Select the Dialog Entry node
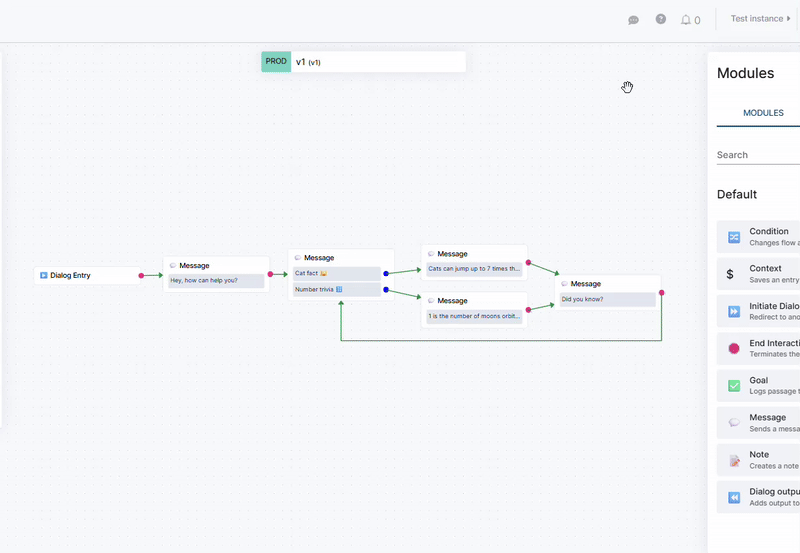 click(87, 275)
